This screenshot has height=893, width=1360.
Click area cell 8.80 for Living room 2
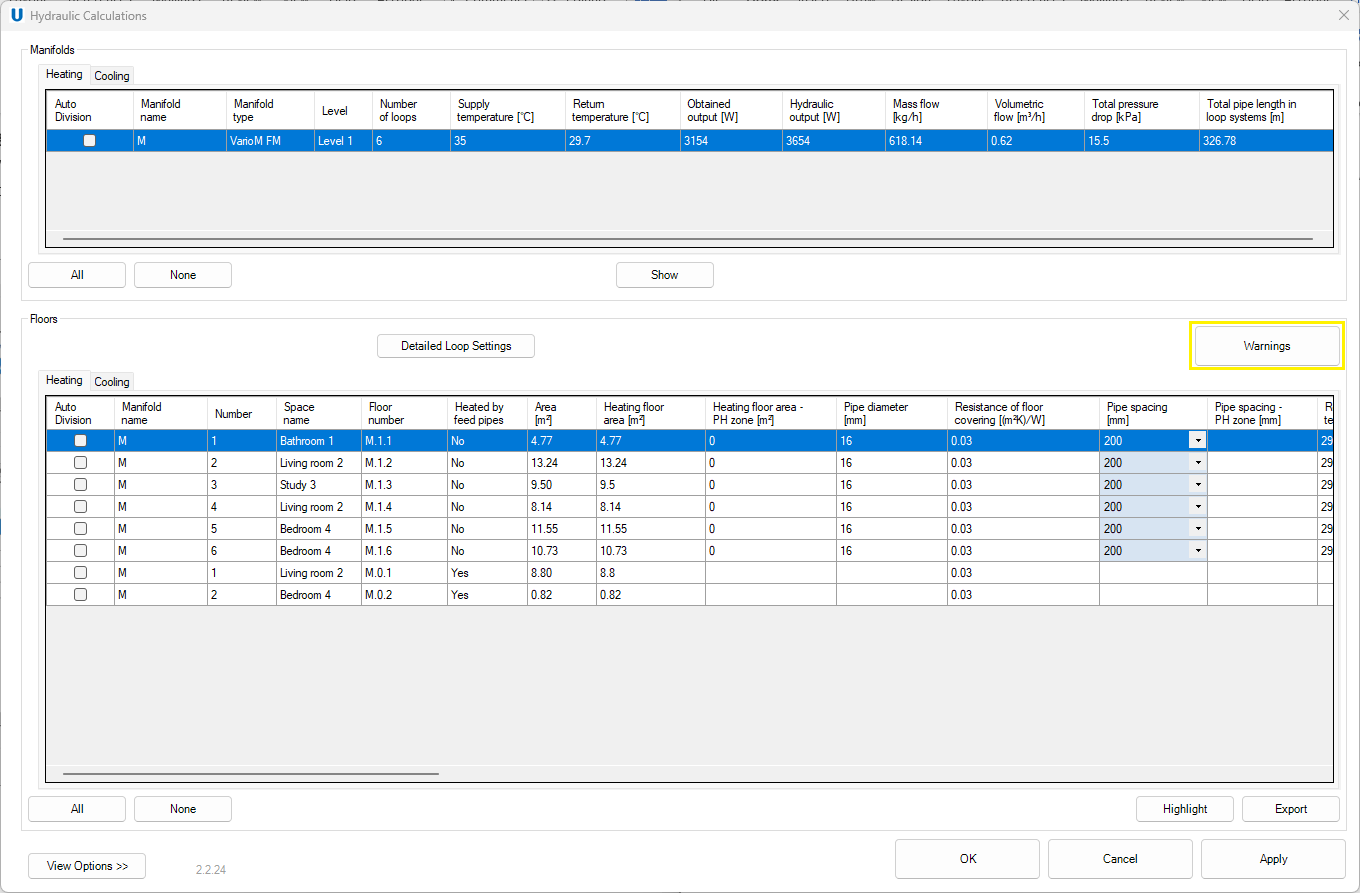(x=562, y=573)
